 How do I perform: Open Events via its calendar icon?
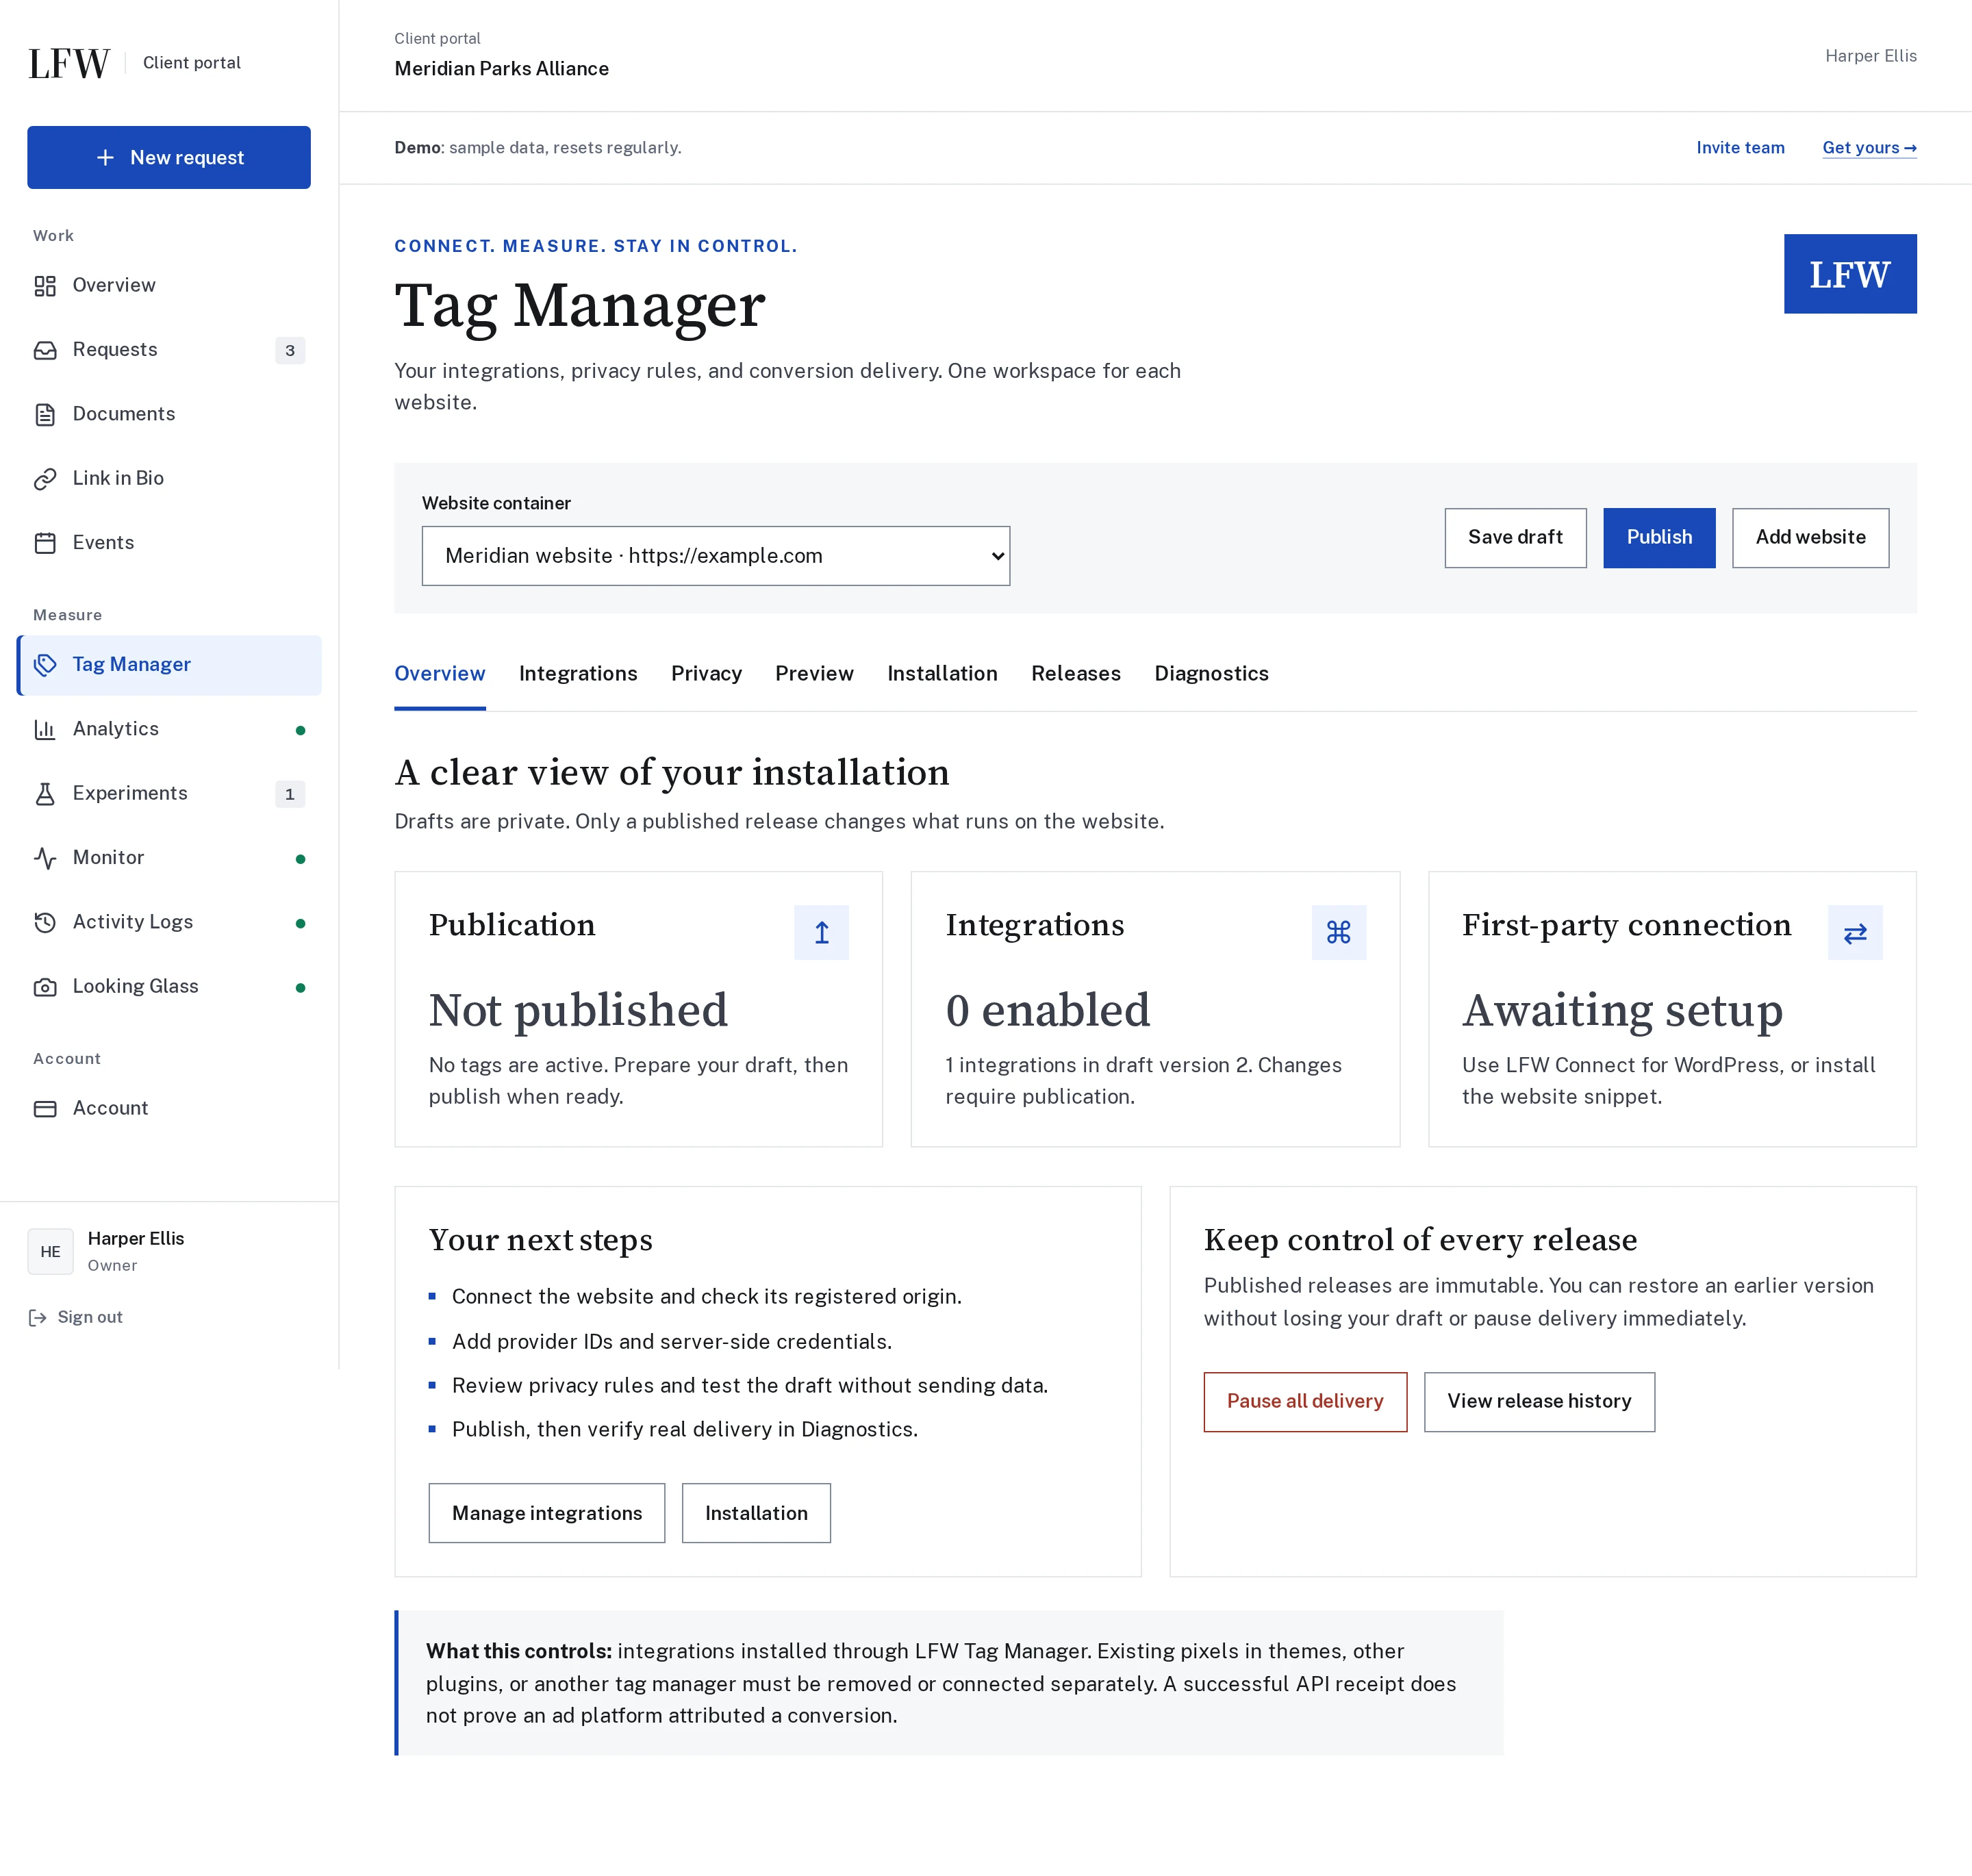[x=45, y=543]
